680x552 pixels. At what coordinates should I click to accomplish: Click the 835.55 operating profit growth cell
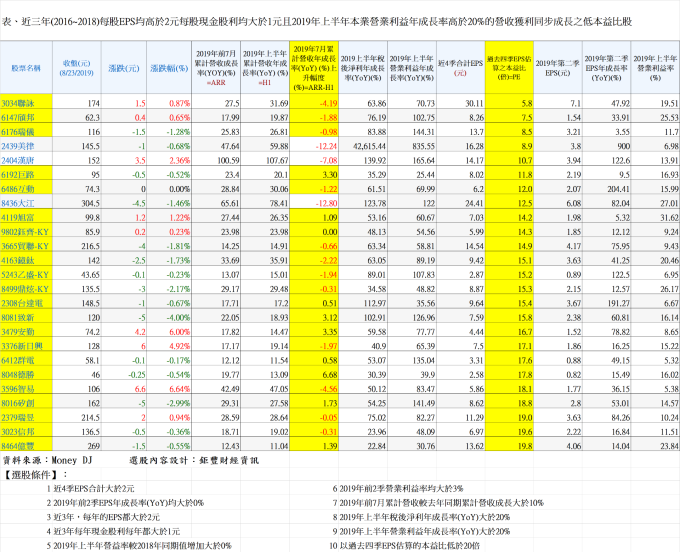pyautogui.click(x=423, y=146)
